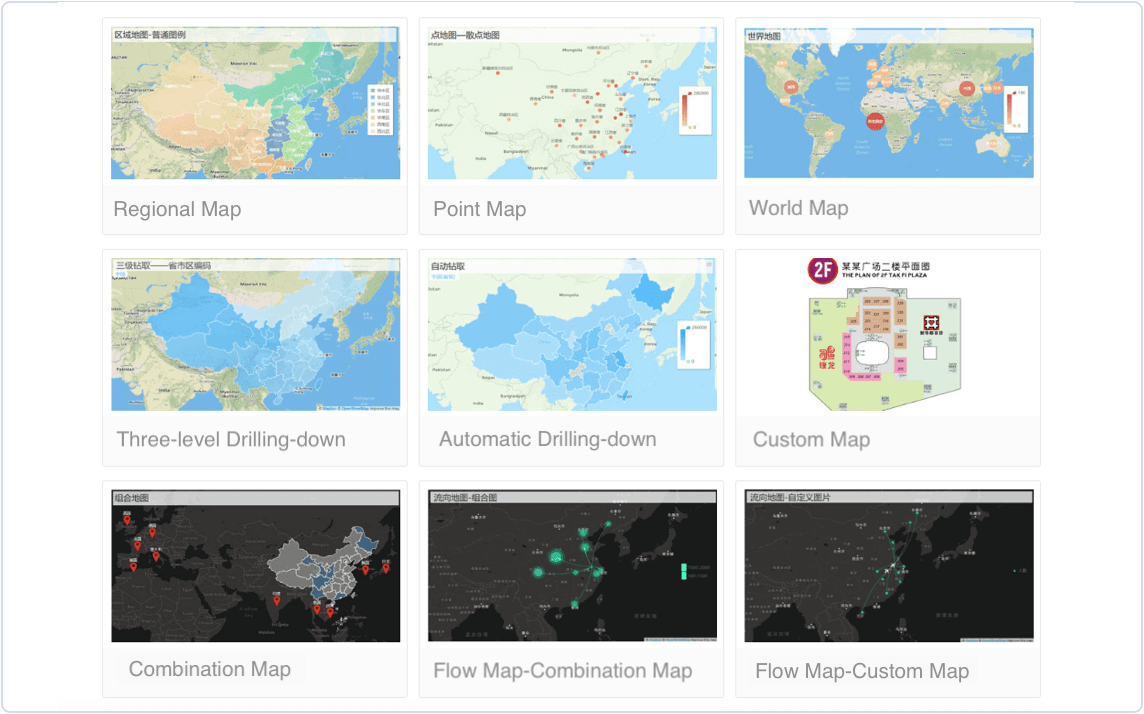Click the legend in the Regional Map preview
The height and width of the screenshot is (714, 1144).
[x=380, y=110]
